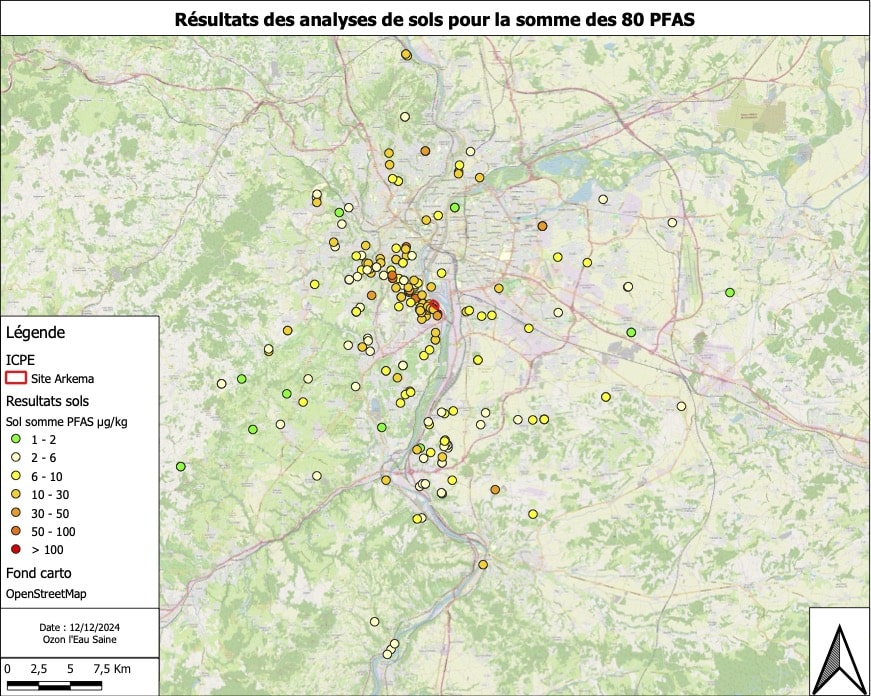Click the OpenStreetMap label in legend
The image size is (871, 696).
[47, 594]
